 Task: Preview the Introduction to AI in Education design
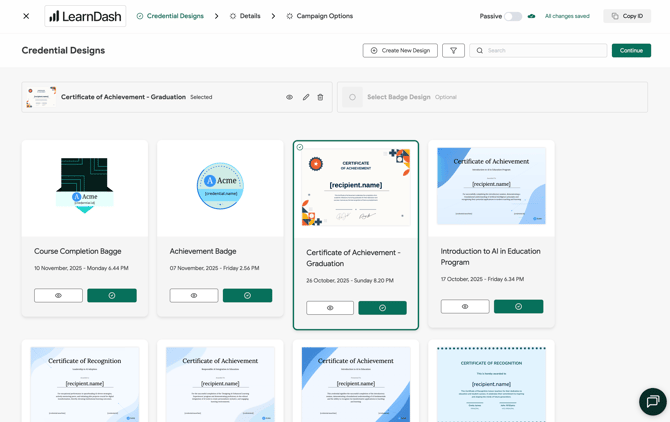[465, 307]
